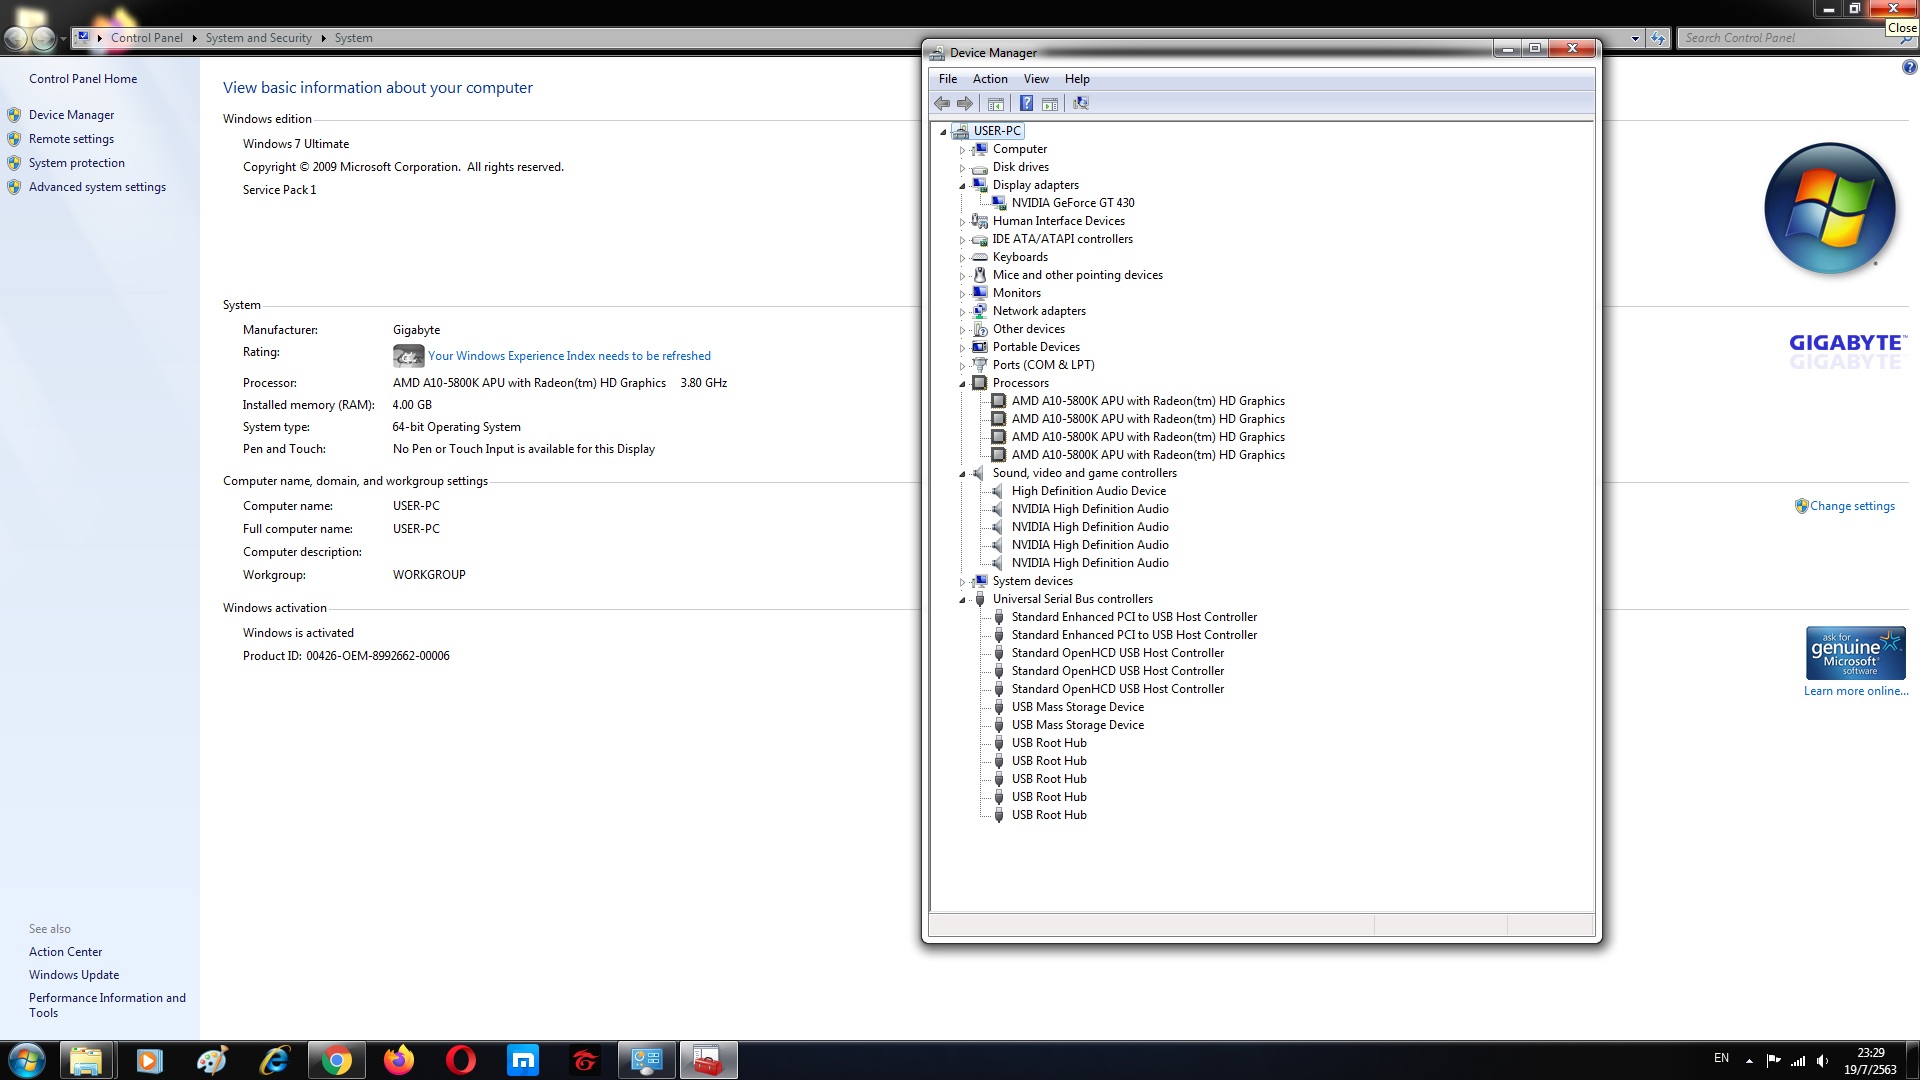Open Windows Media Player from the taskbar
Image resolution: width=1920 pixels, height=1080 pixels.
pyautogui.click(x=149, y=1060)
